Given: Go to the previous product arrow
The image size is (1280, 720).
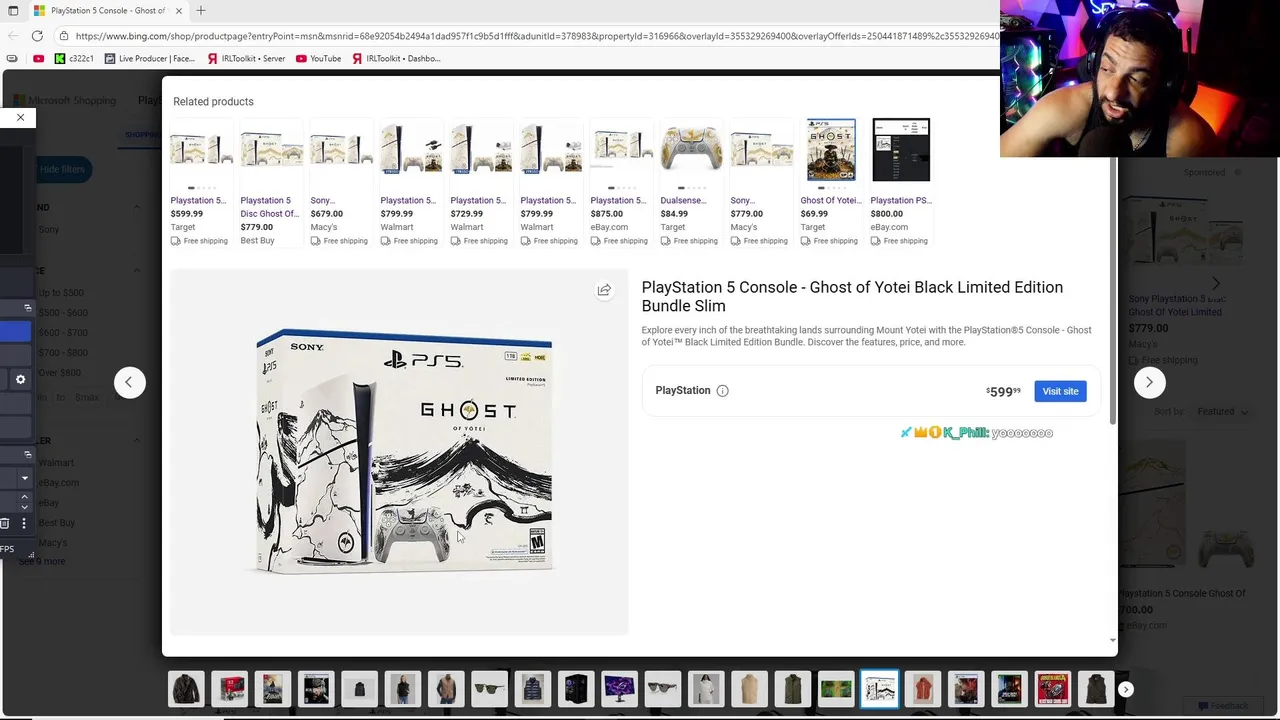Looking at the screenshot, I should [x=129, y=382].
